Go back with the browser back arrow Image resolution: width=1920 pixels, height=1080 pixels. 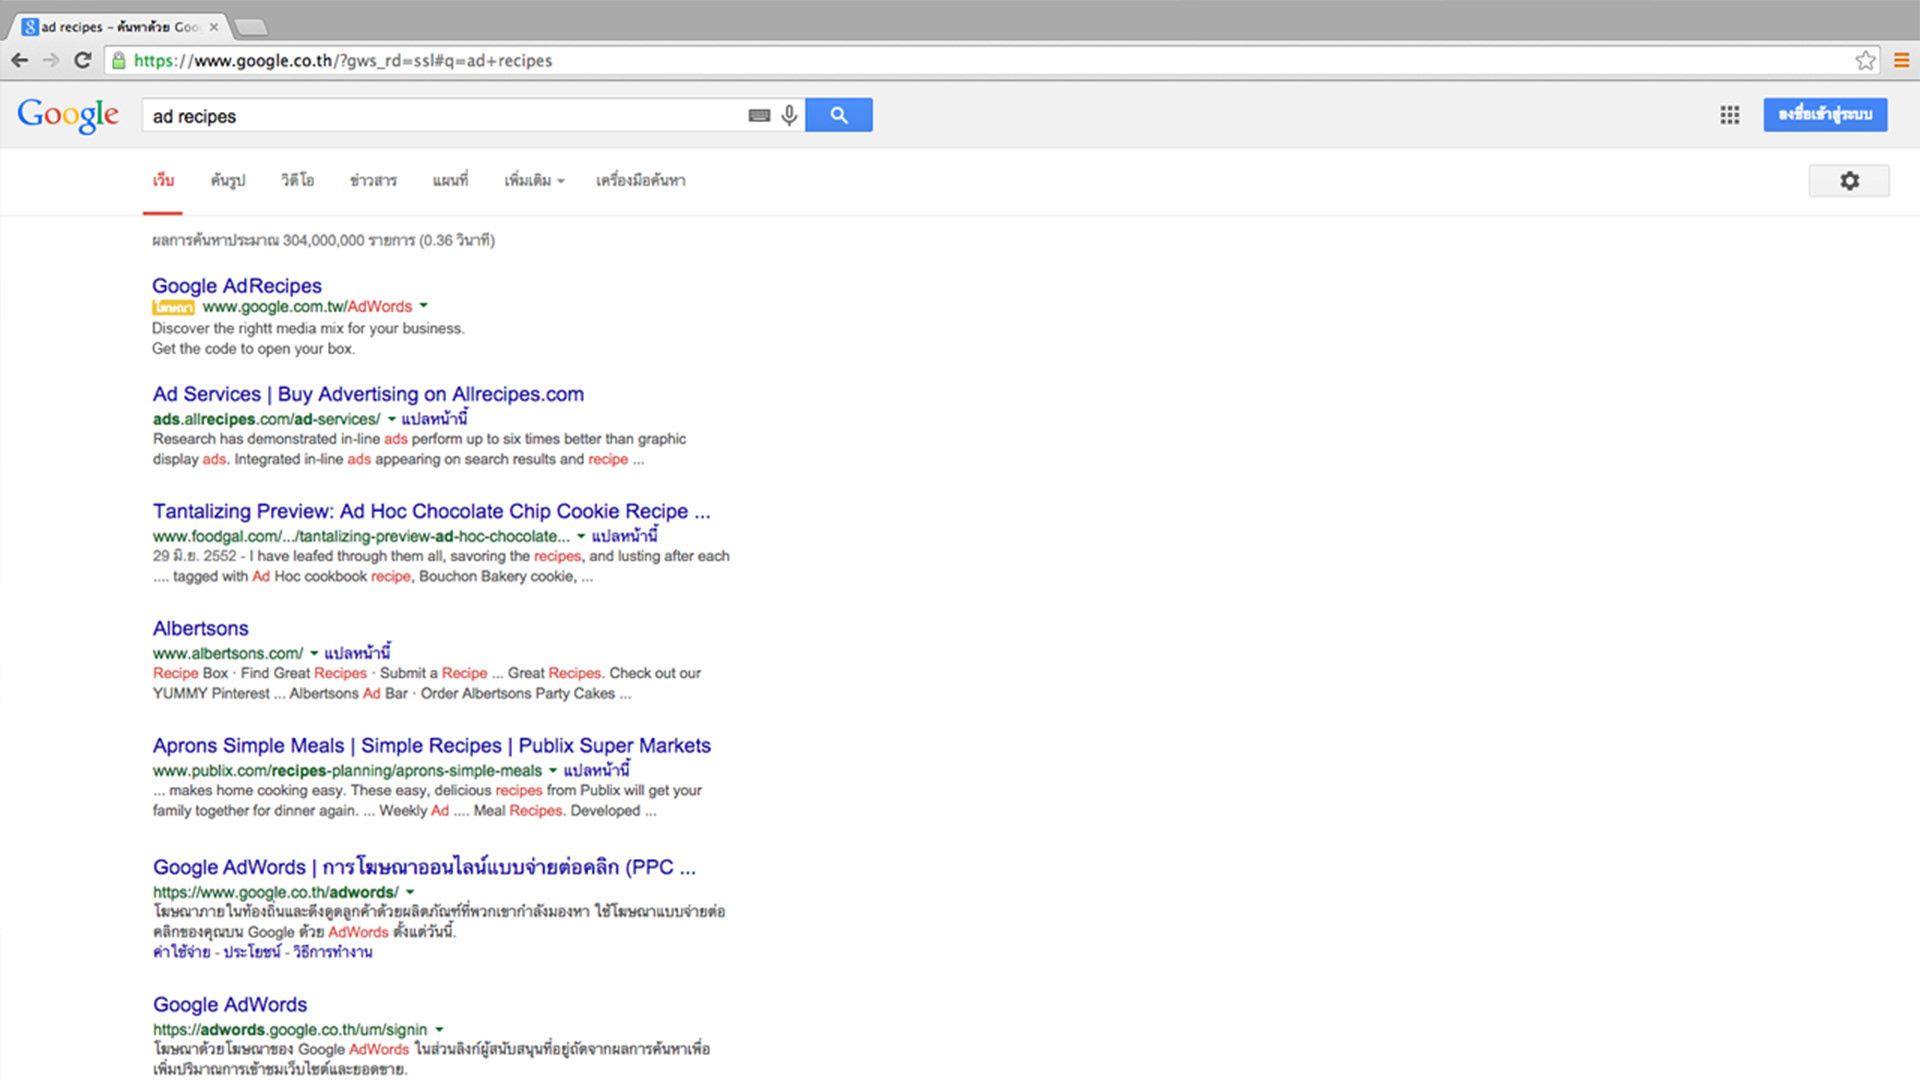point(19,61)
